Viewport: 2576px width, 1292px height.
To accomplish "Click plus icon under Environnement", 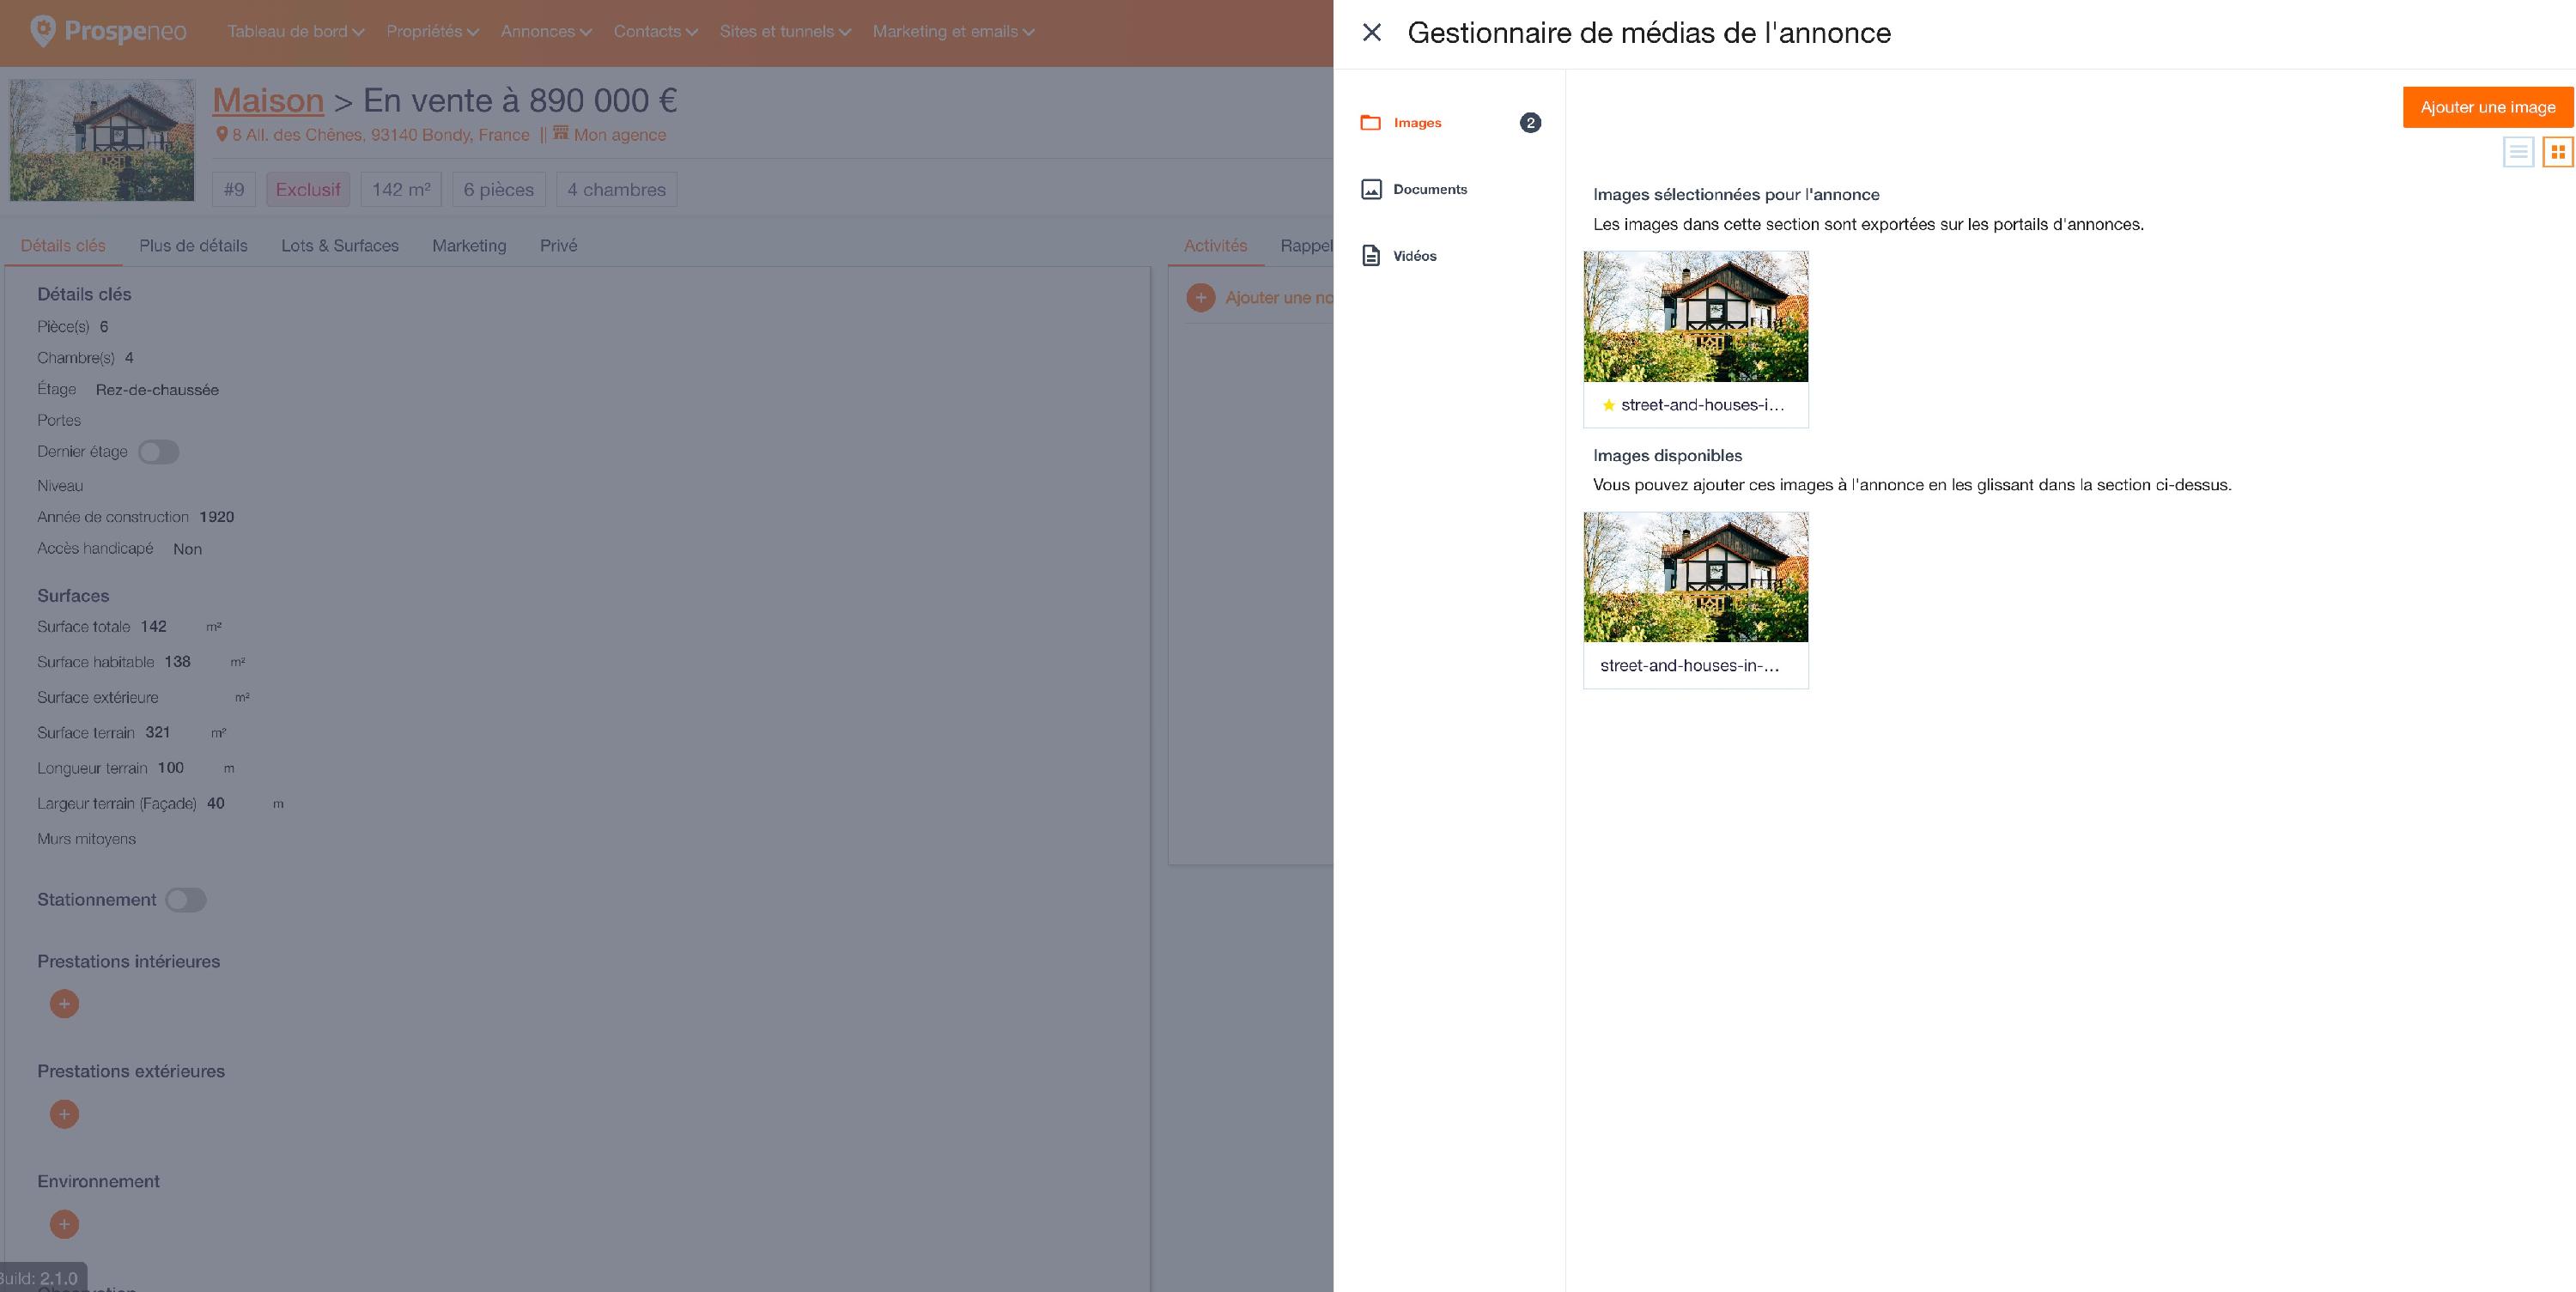I will coord(64,1224).
